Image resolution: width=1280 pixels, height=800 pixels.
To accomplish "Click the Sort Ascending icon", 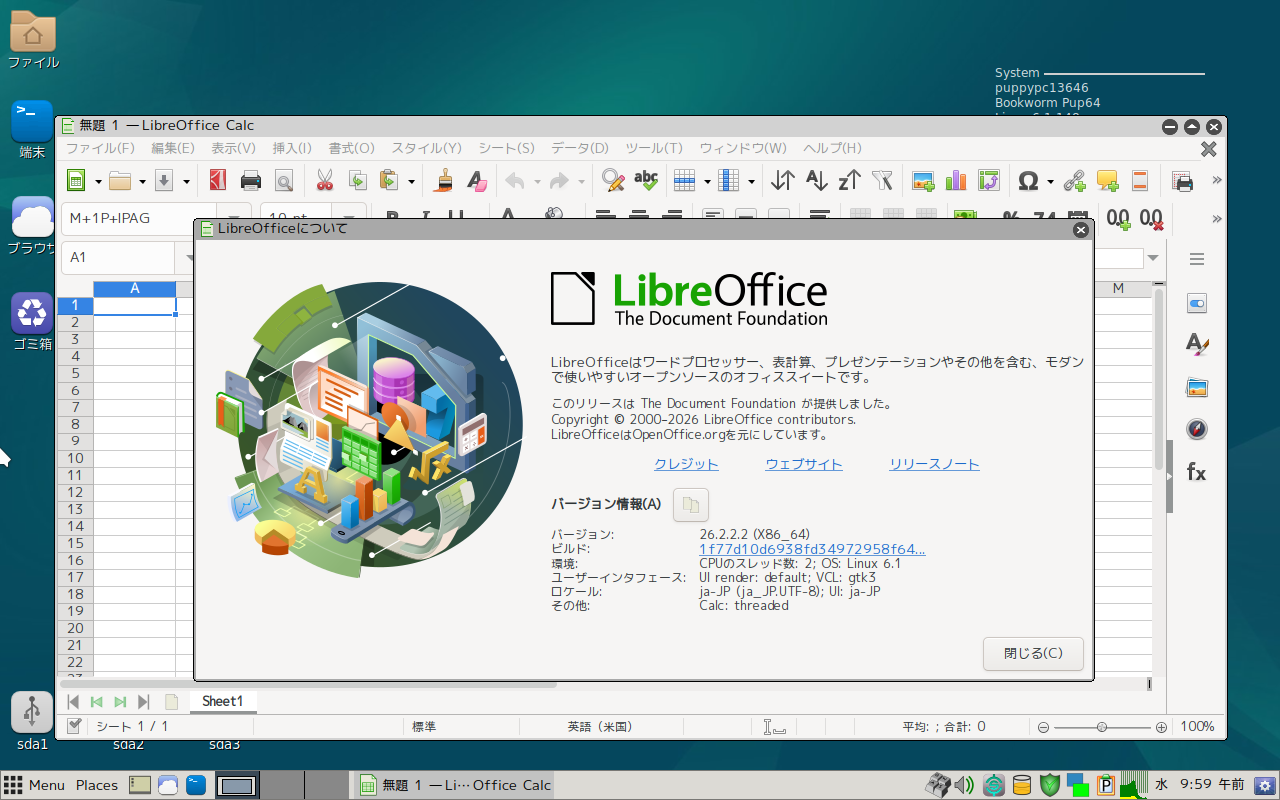I will pos(817,181).
